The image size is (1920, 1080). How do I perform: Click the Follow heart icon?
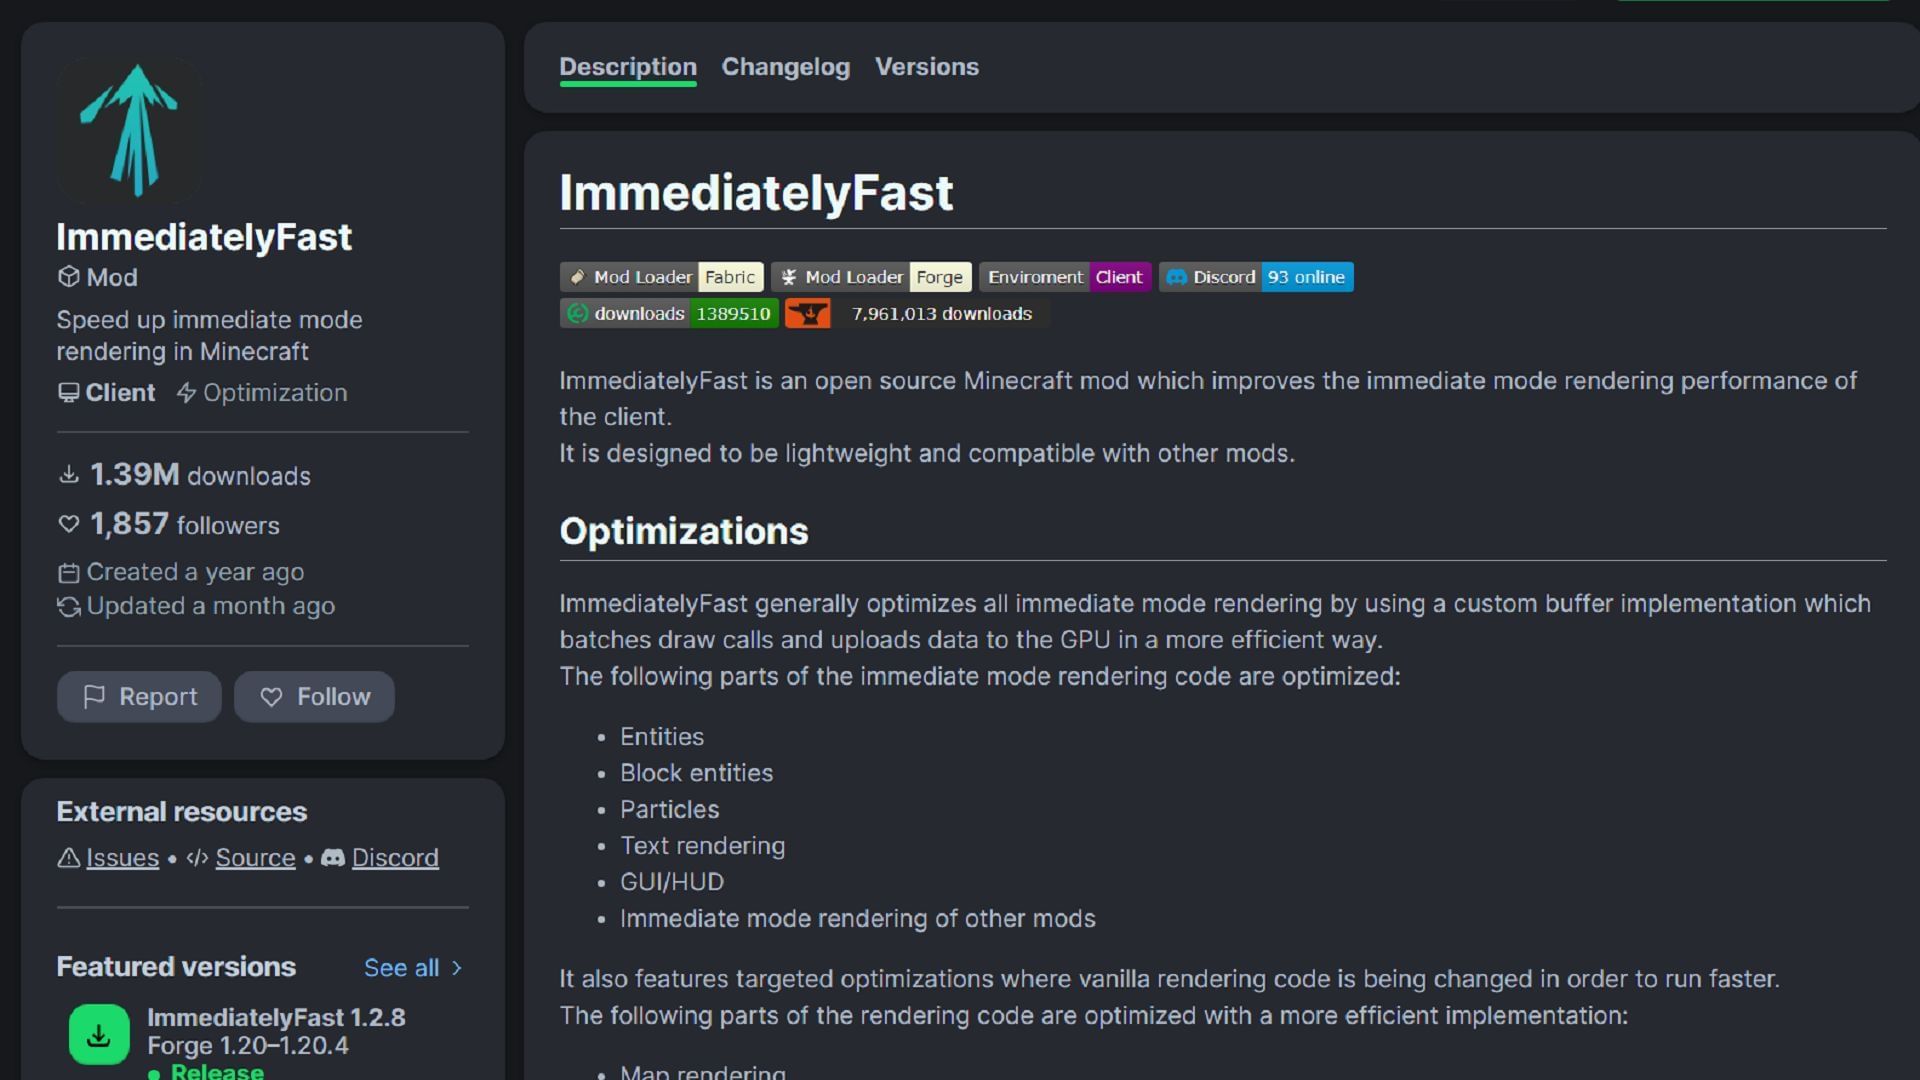coord(269,696)
